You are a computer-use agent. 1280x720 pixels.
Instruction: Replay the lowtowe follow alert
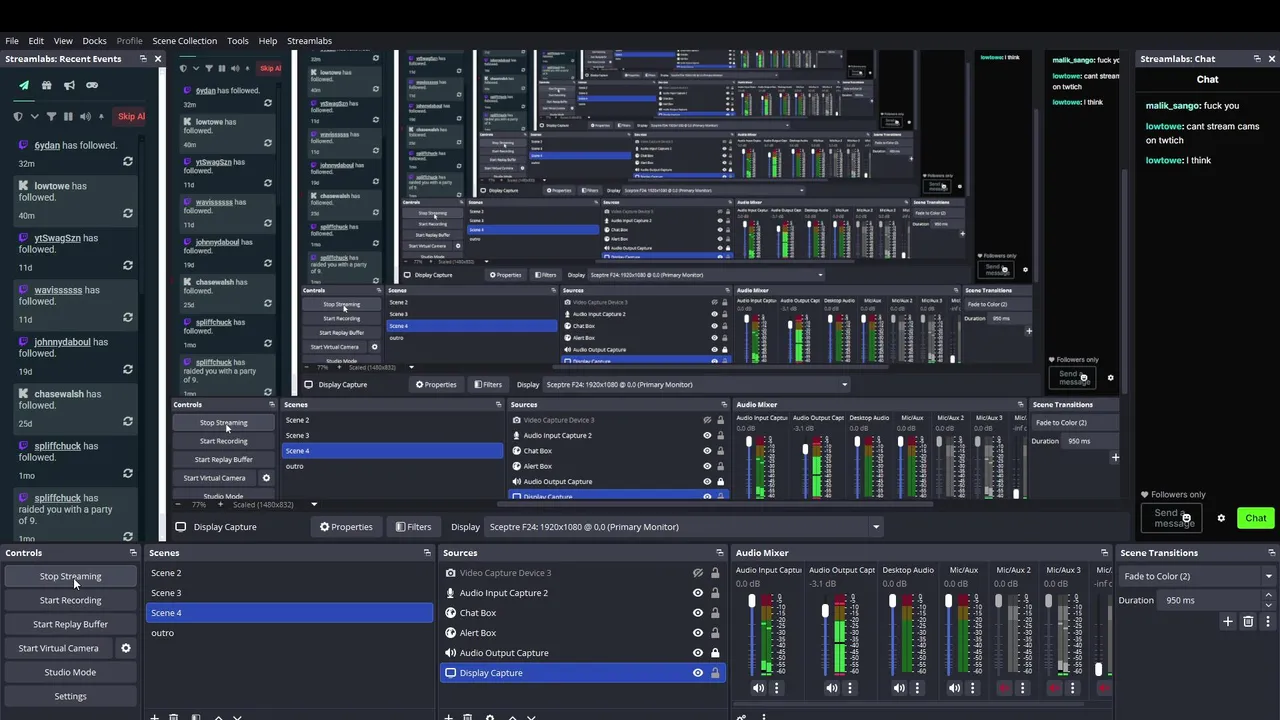tap(127, 214)
